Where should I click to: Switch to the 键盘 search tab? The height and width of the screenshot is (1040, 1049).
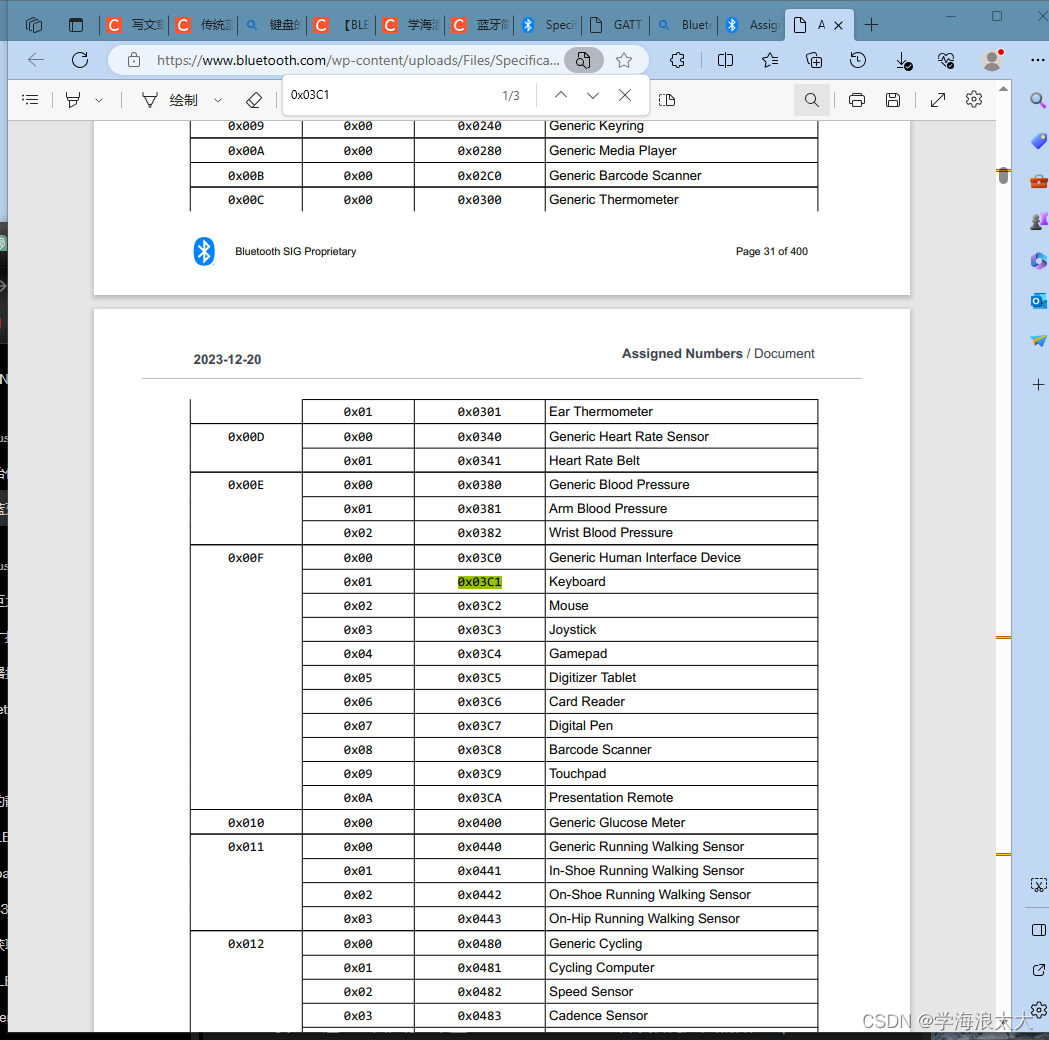(x=273, y=25)
